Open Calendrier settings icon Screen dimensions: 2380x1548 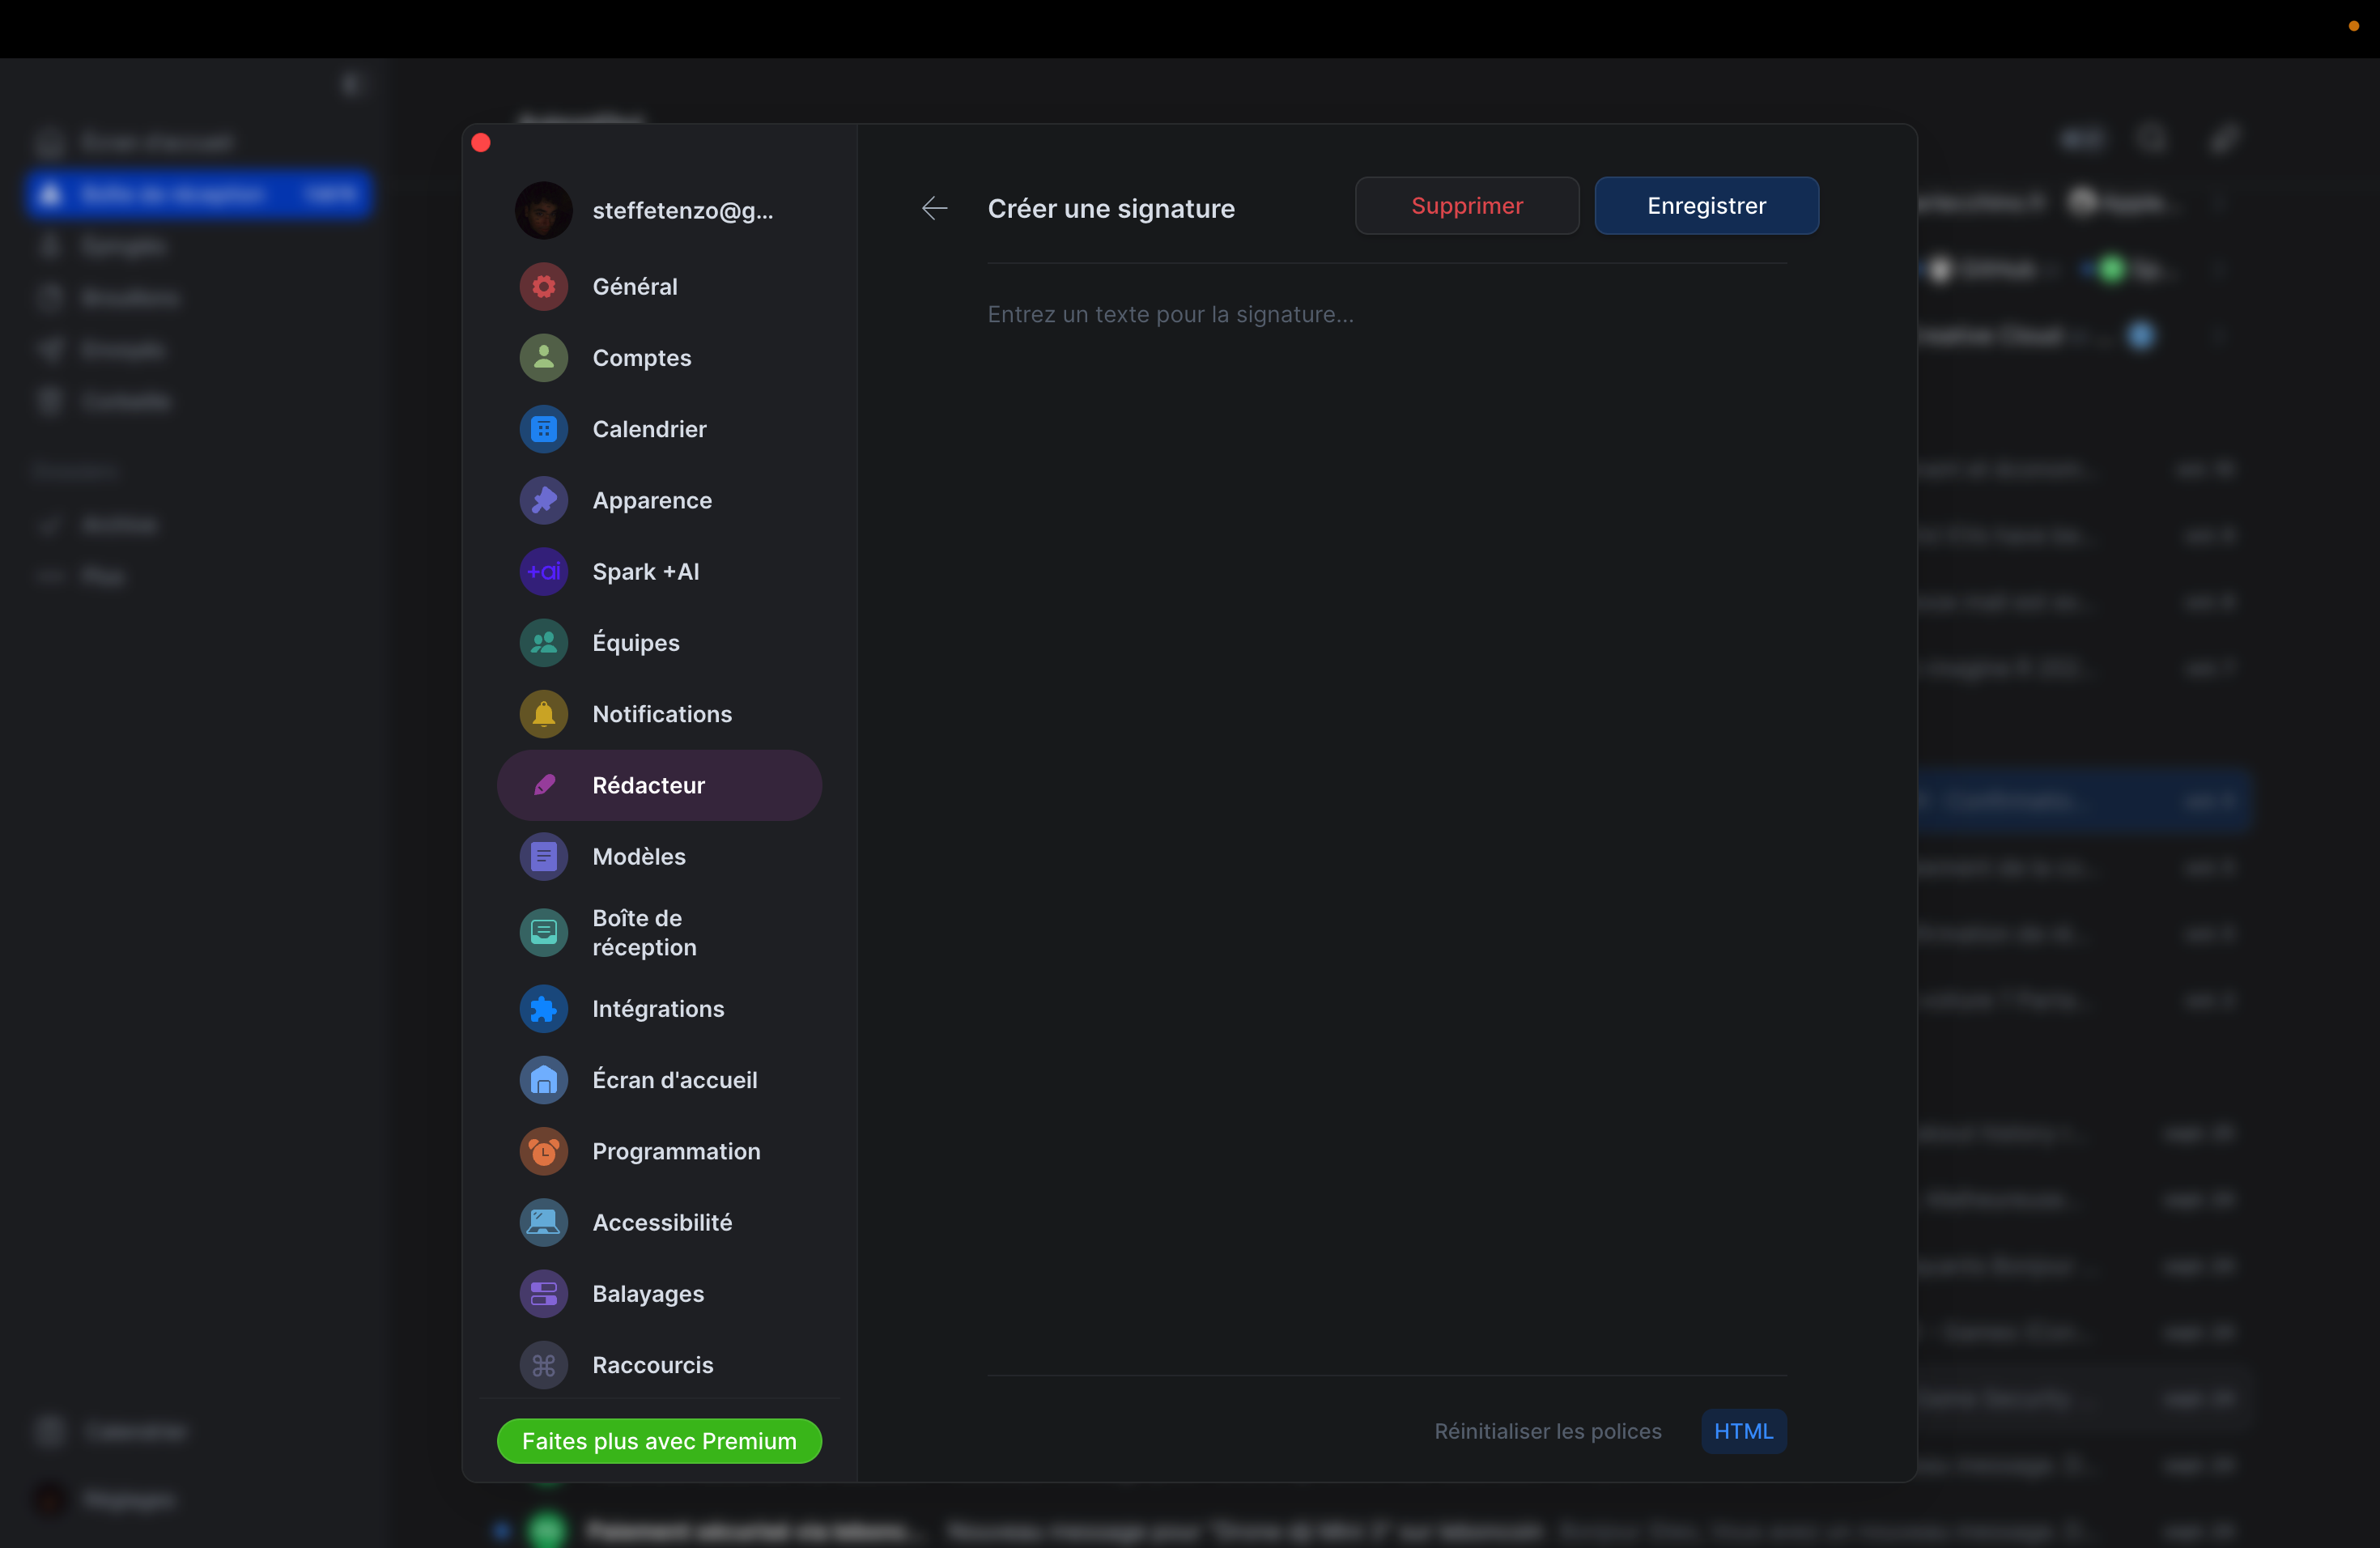click(543, 429)
